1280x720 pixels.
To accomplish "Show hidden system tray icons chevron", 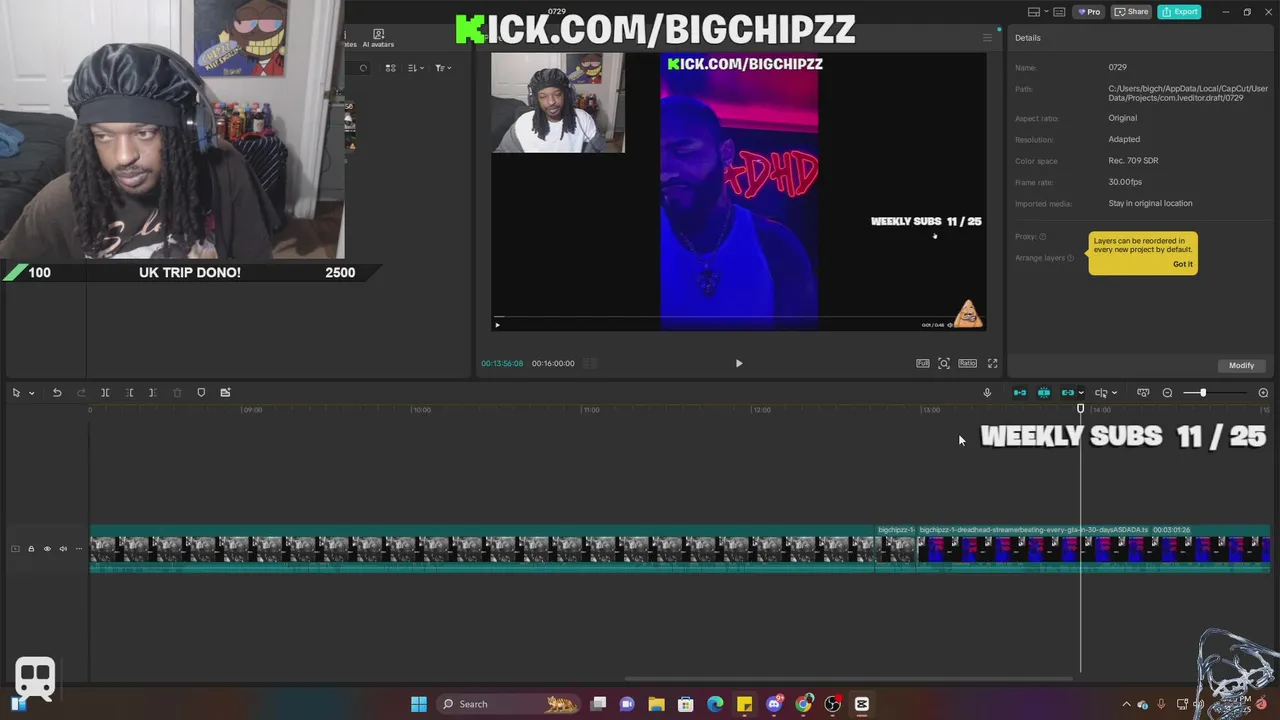I will tap(1126, 704).
